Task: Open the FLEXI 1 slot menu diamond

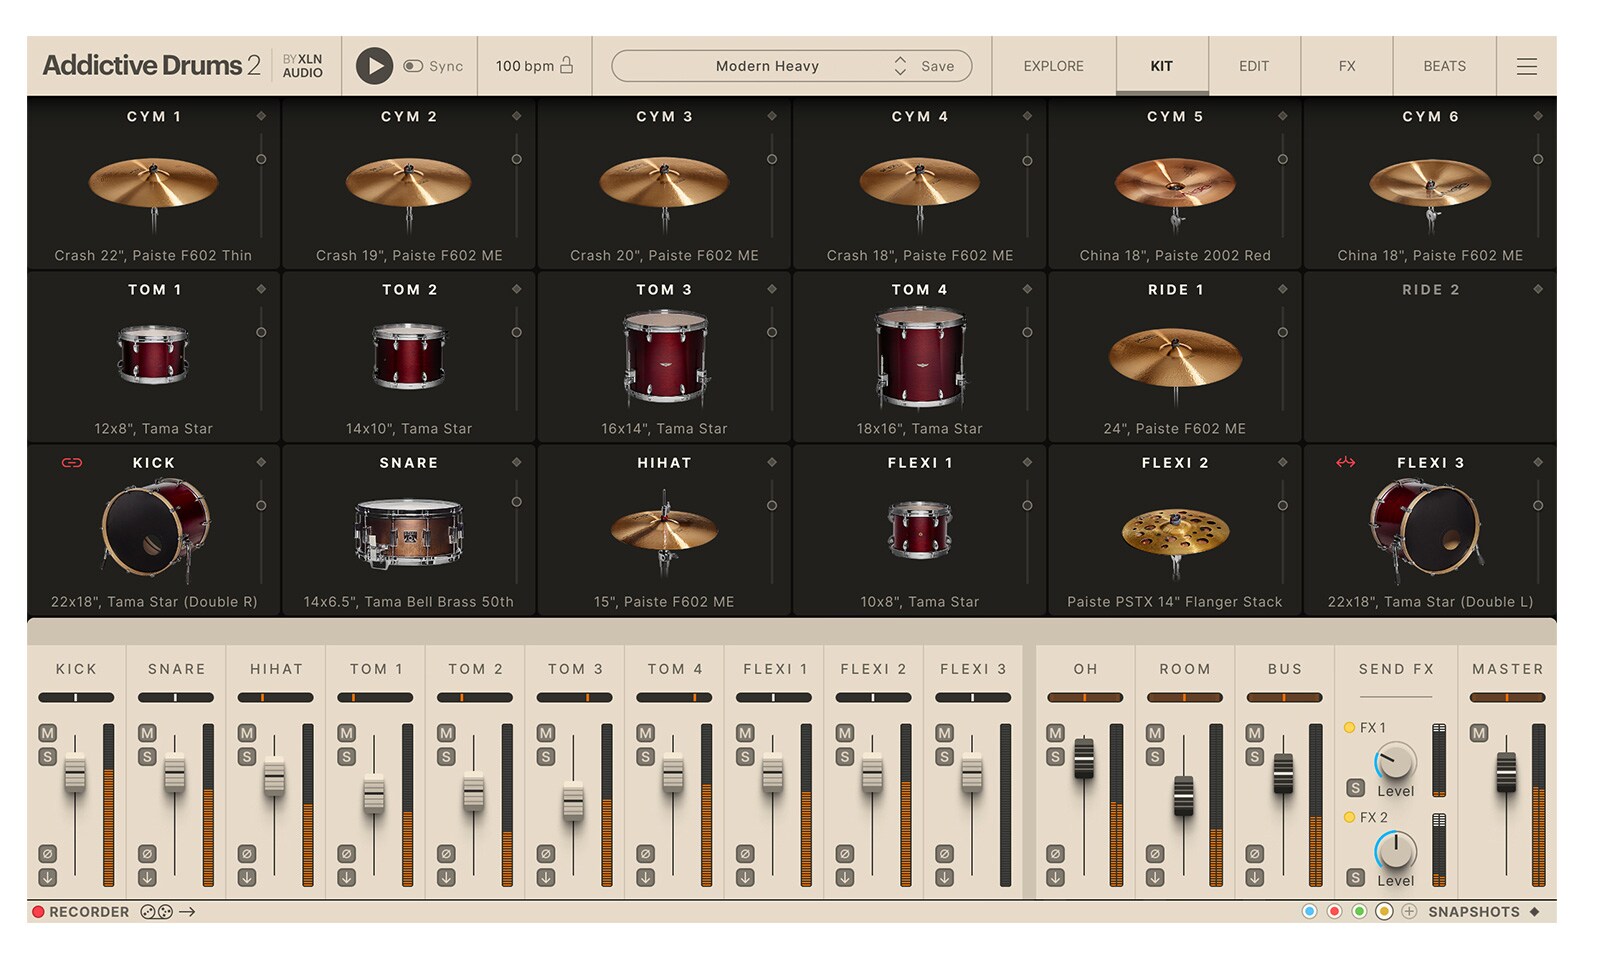Action: [x=1027, y=462]
